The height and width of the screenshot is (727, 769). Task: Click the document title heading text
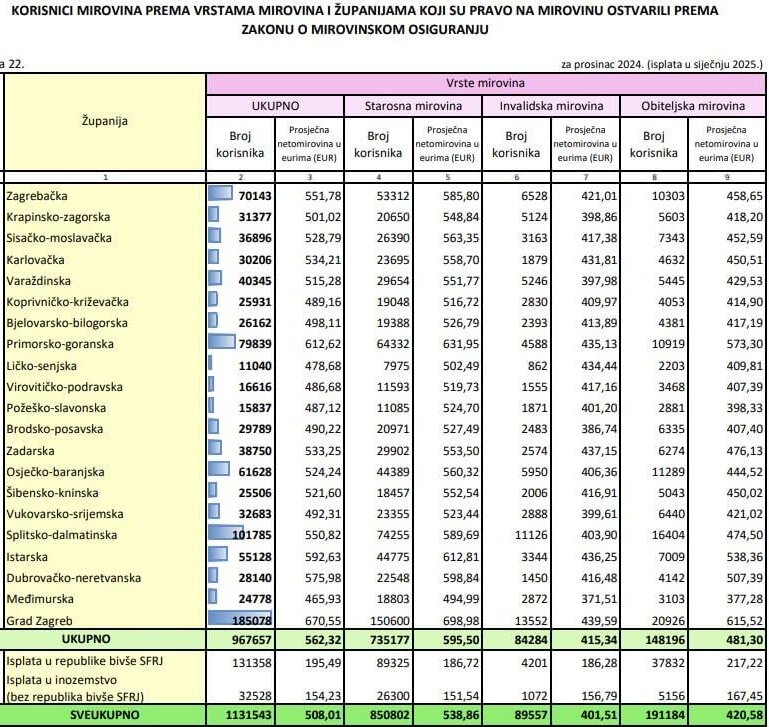[384, 19]
